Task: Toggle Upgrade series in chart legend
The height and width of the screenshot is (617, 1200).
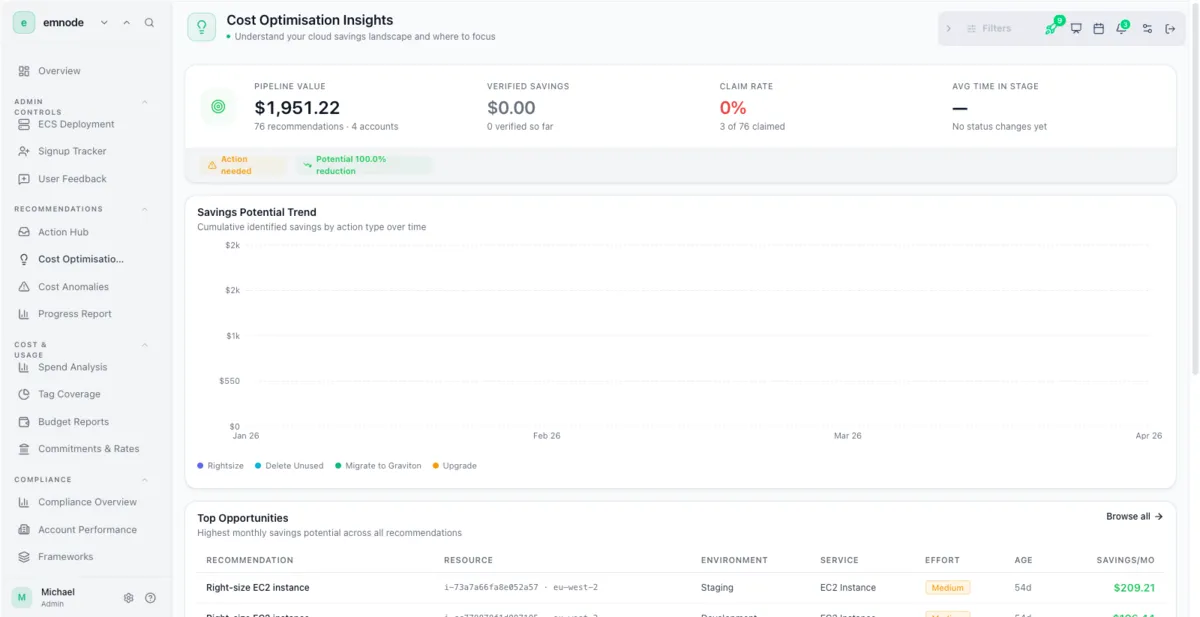Action: click(x=454, y=466)
